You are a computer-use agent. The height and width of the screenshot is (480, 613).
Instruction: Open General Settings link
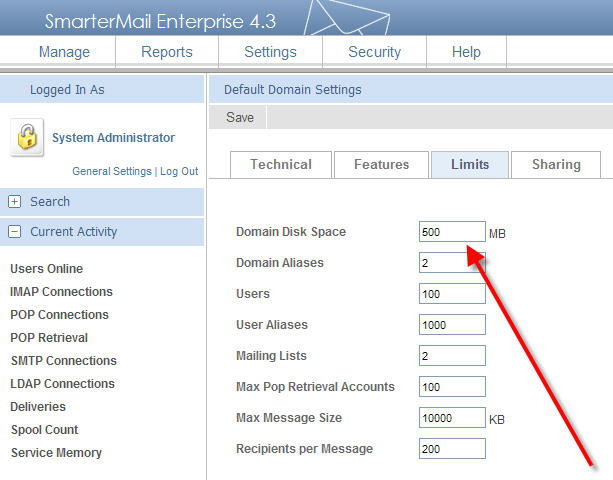(x=112, y=171)
